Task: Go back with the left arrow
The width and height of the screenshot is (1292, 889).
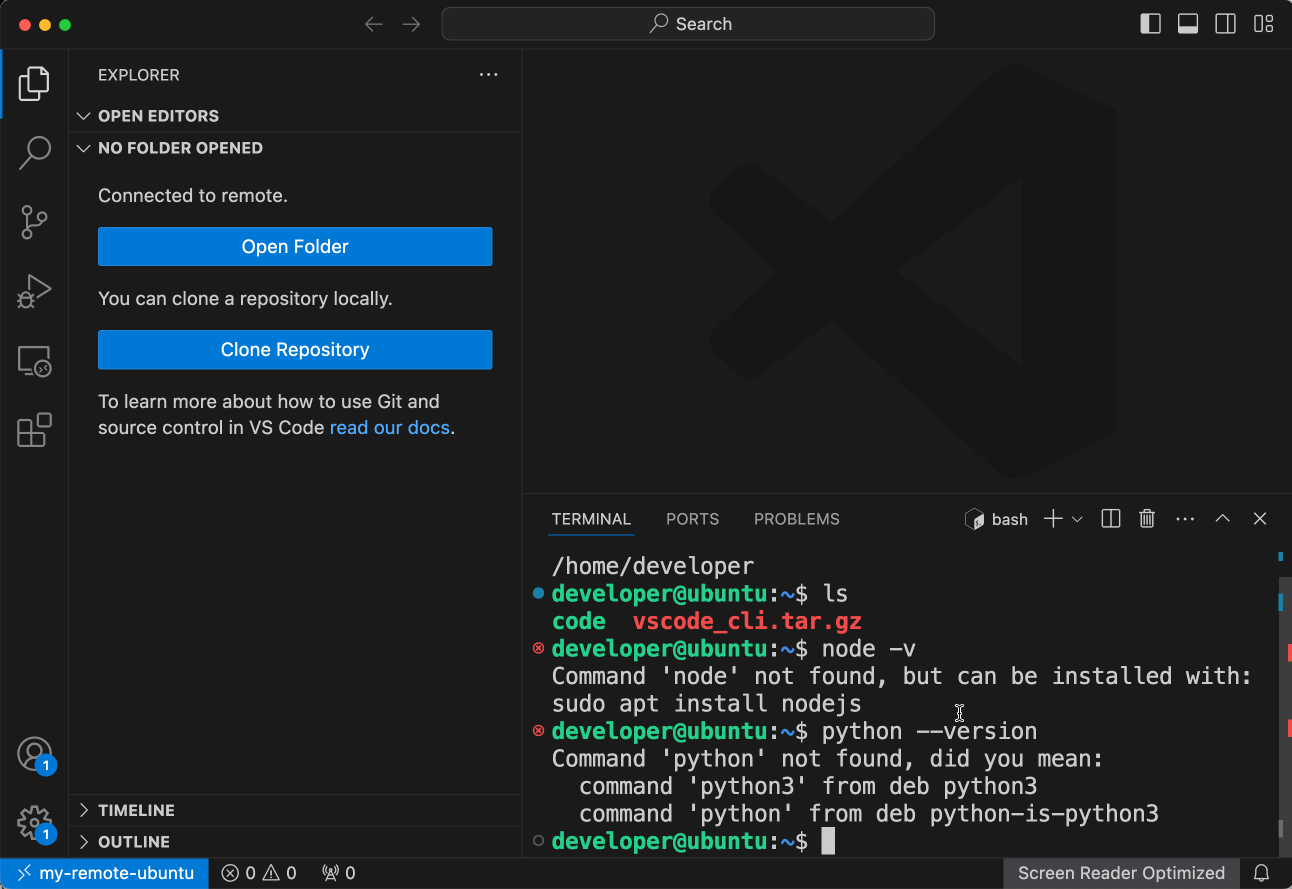Action: (x=374, y=24)
